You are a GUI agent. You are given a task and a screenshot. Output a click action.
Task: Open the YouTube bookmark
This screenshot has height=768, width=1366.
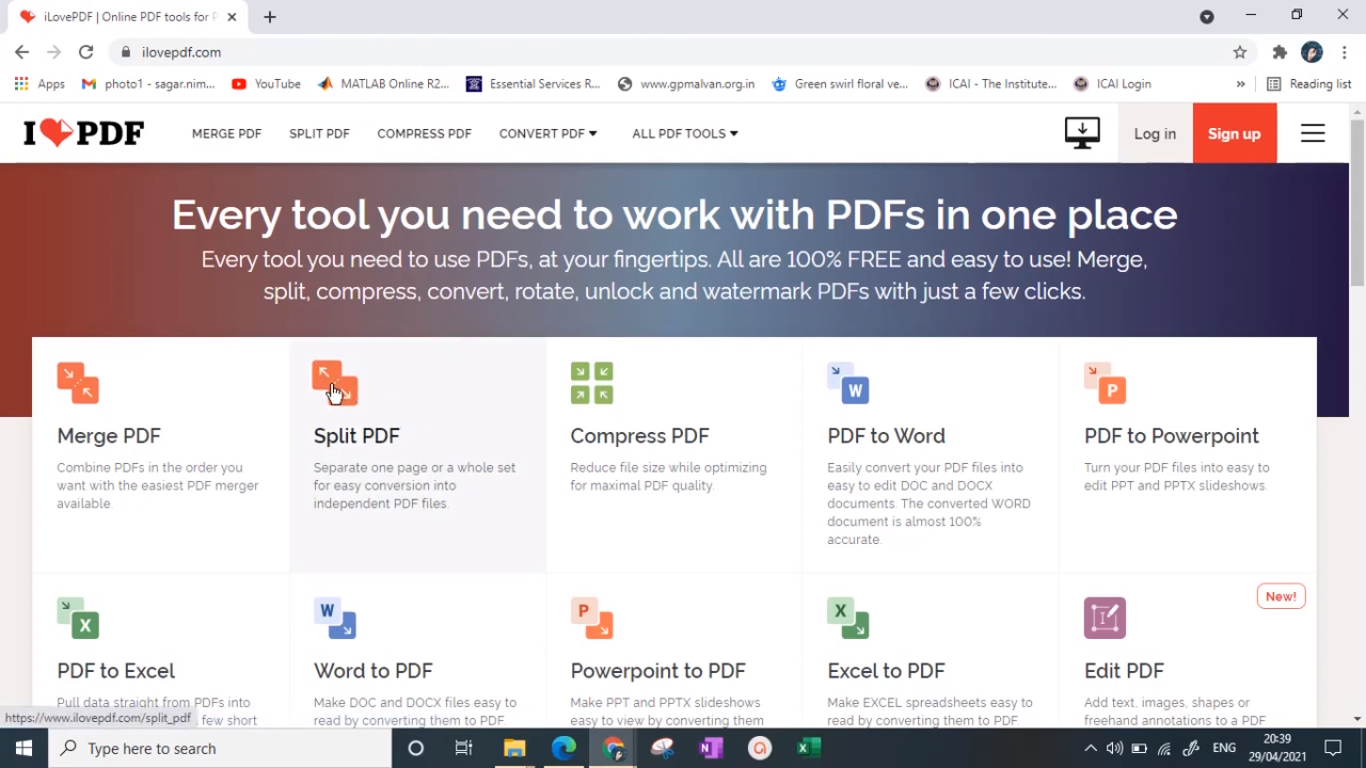point(266,84)
